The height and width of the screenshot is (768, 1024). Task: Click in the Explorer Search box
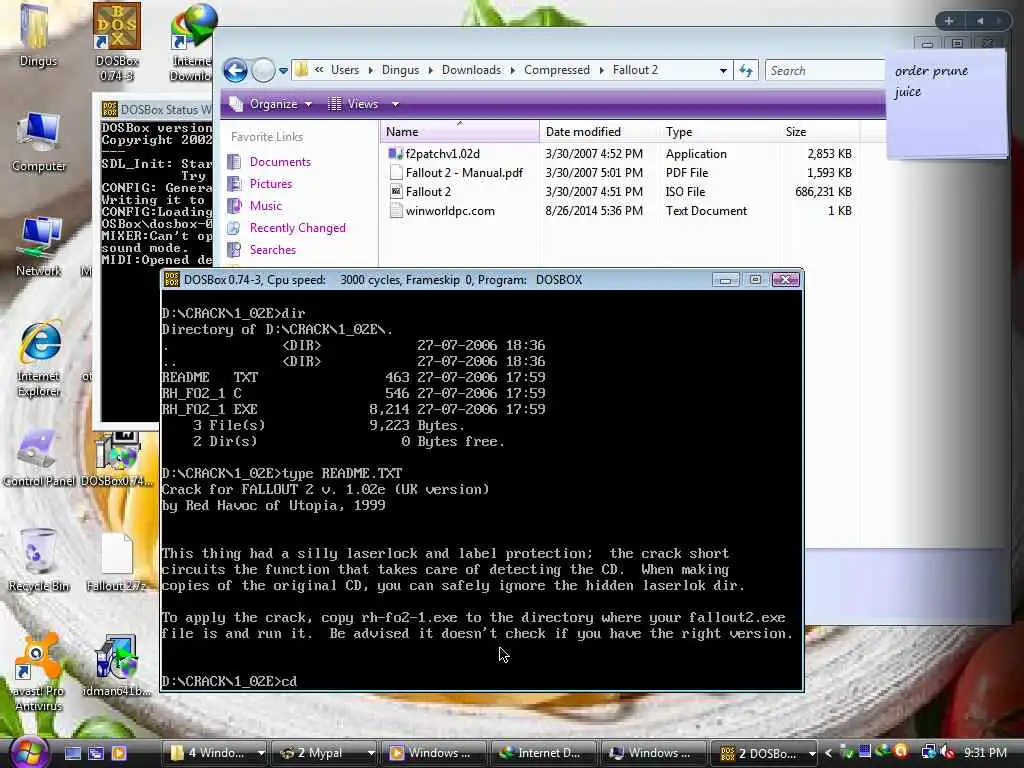coord(824,71)
